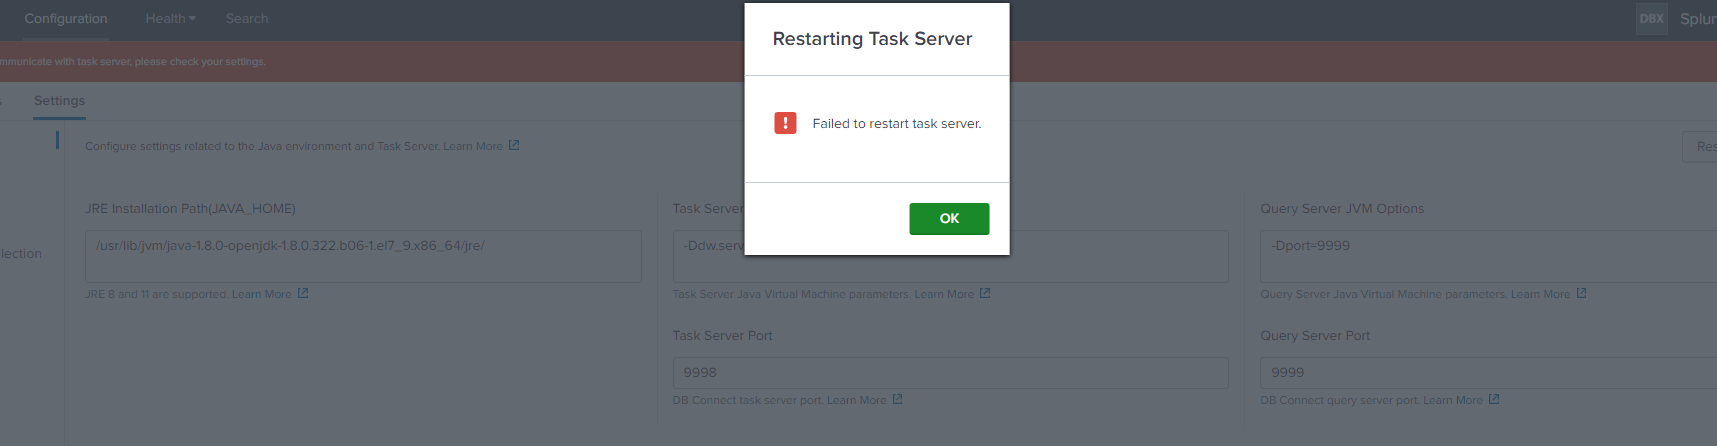Click the JRE Installation Path input field
Image resolution: width=1717 pixels, height=446 pixels.
pyautogui.click(x=363, y=257)
